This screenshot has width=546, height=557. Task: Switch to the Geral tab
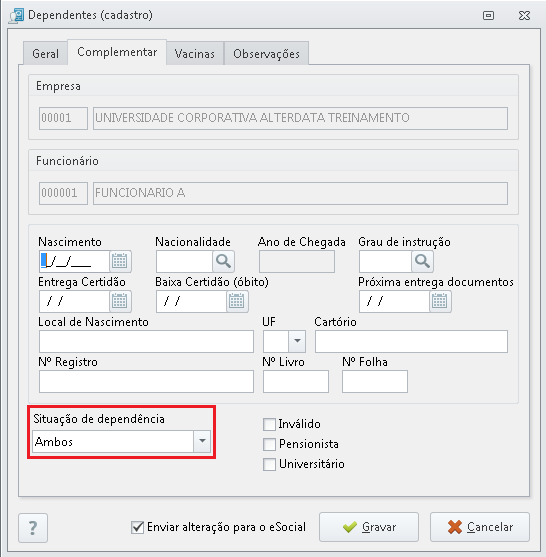pyautogui.click(x=45, y=54)
